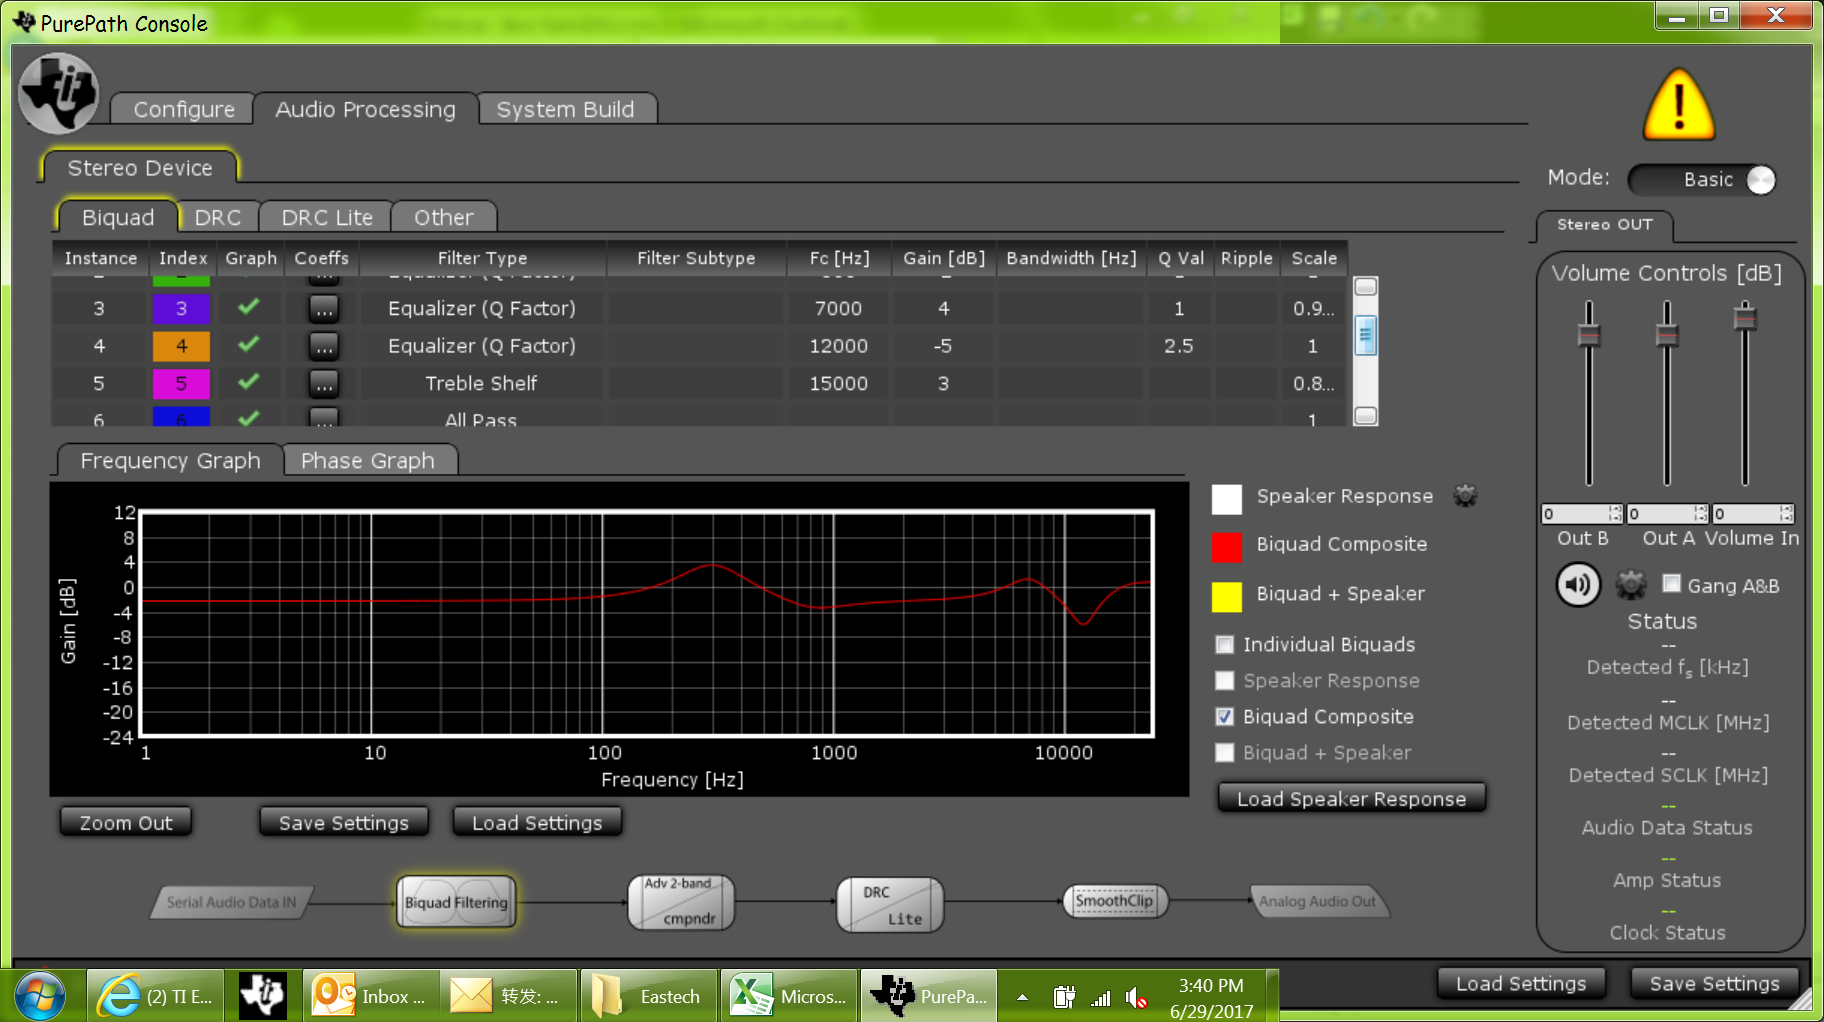The image size is (1824, 1022).
Task: Click biquad table scrollbar down arrow
Action: pos(1366,415)
